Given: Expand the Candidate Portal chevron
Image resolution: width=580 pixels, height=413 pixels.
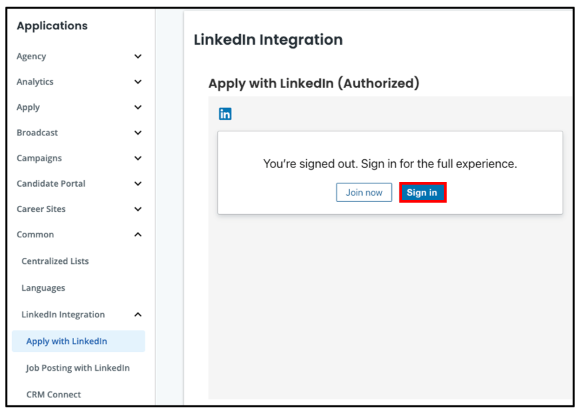Looking at the screenshot, I should [x=138, y=184].
